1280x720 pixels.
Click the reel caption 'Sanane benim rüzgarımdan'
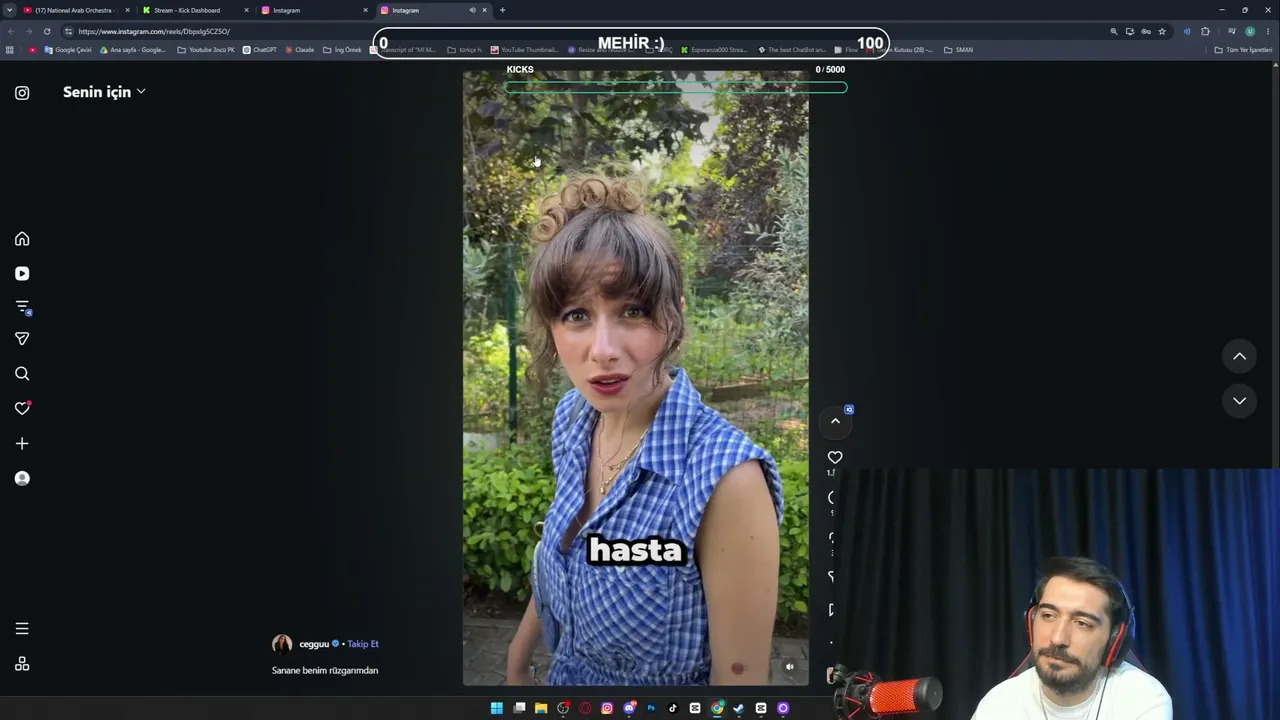pyautogui.click(x=325, y=670)
